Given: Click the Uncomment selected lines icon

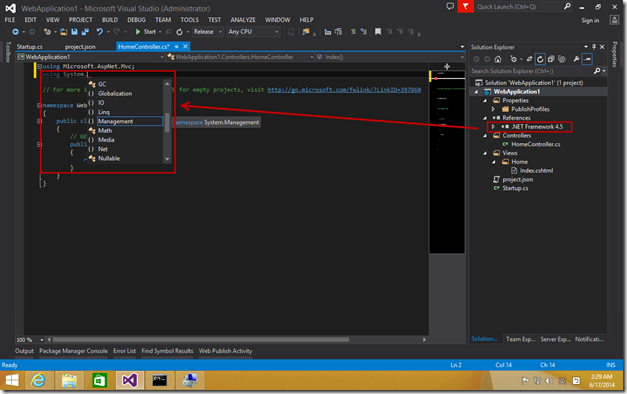Looking at the screenshot, I should click(x=363, y=32).
